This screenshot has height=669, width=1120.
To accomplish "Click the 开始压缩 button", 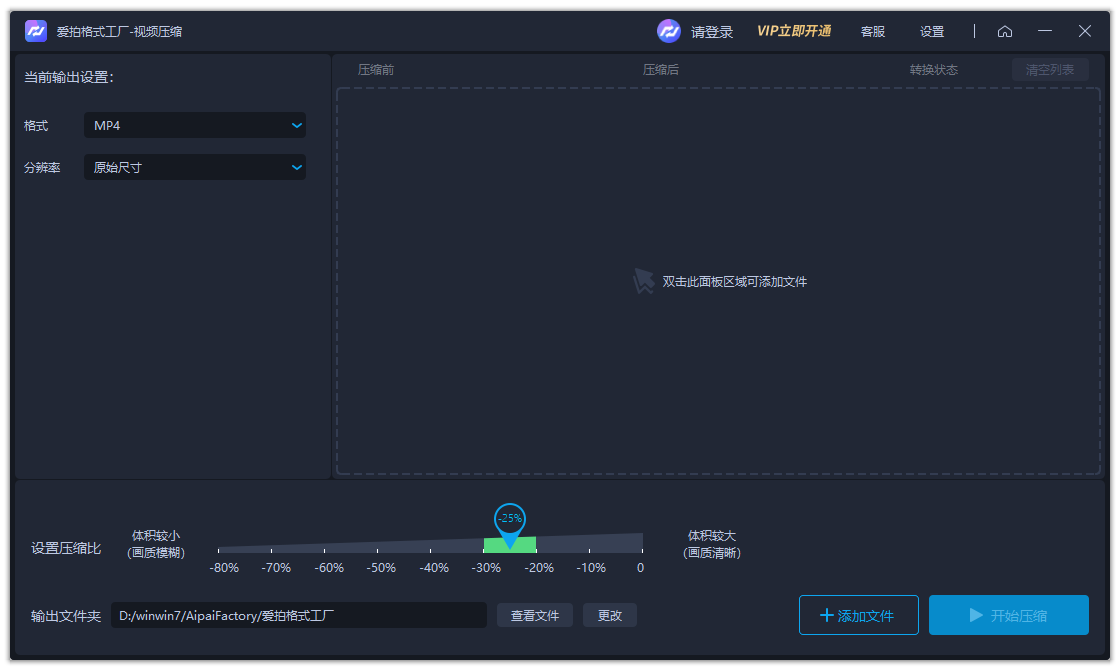I will click(x=1009, y=615).
